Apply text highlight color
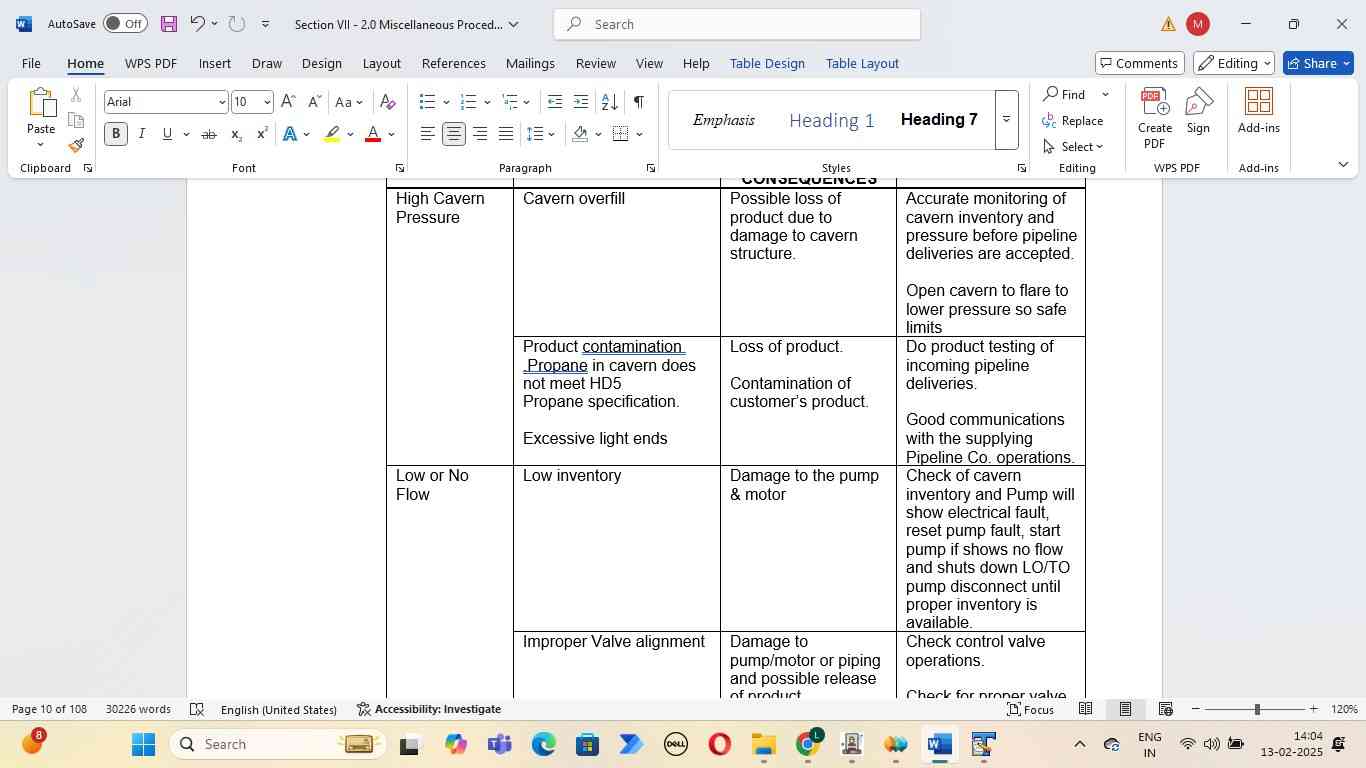Viewport: 1366px width, 768px height. pos(332,134)
